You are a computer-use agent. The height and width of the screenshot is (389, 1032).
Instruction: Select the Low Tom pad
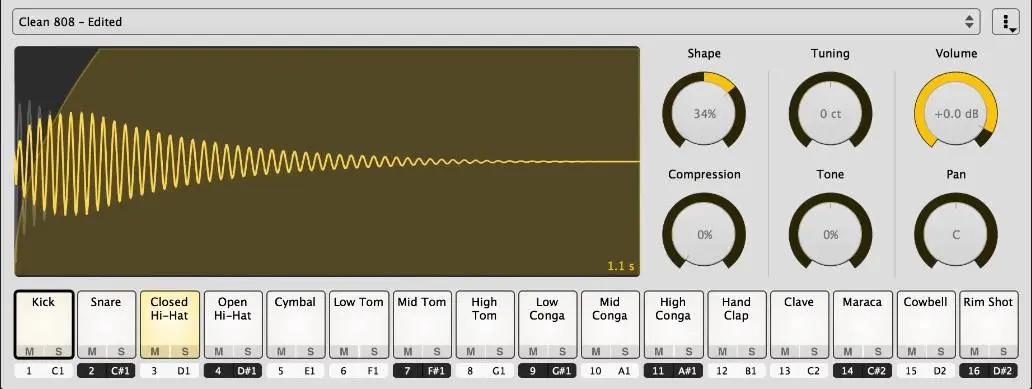click(x=359, y=324)
